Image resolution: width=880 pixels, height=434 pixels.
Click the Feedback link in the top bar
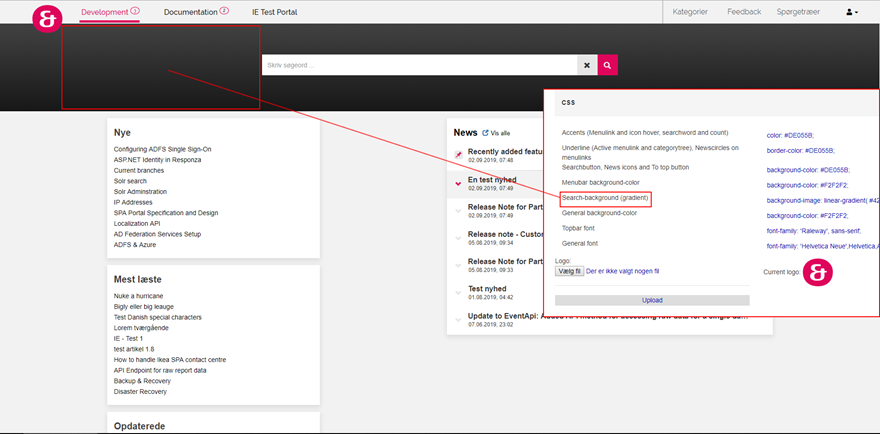pyautogui.click(x=744, y=12)
